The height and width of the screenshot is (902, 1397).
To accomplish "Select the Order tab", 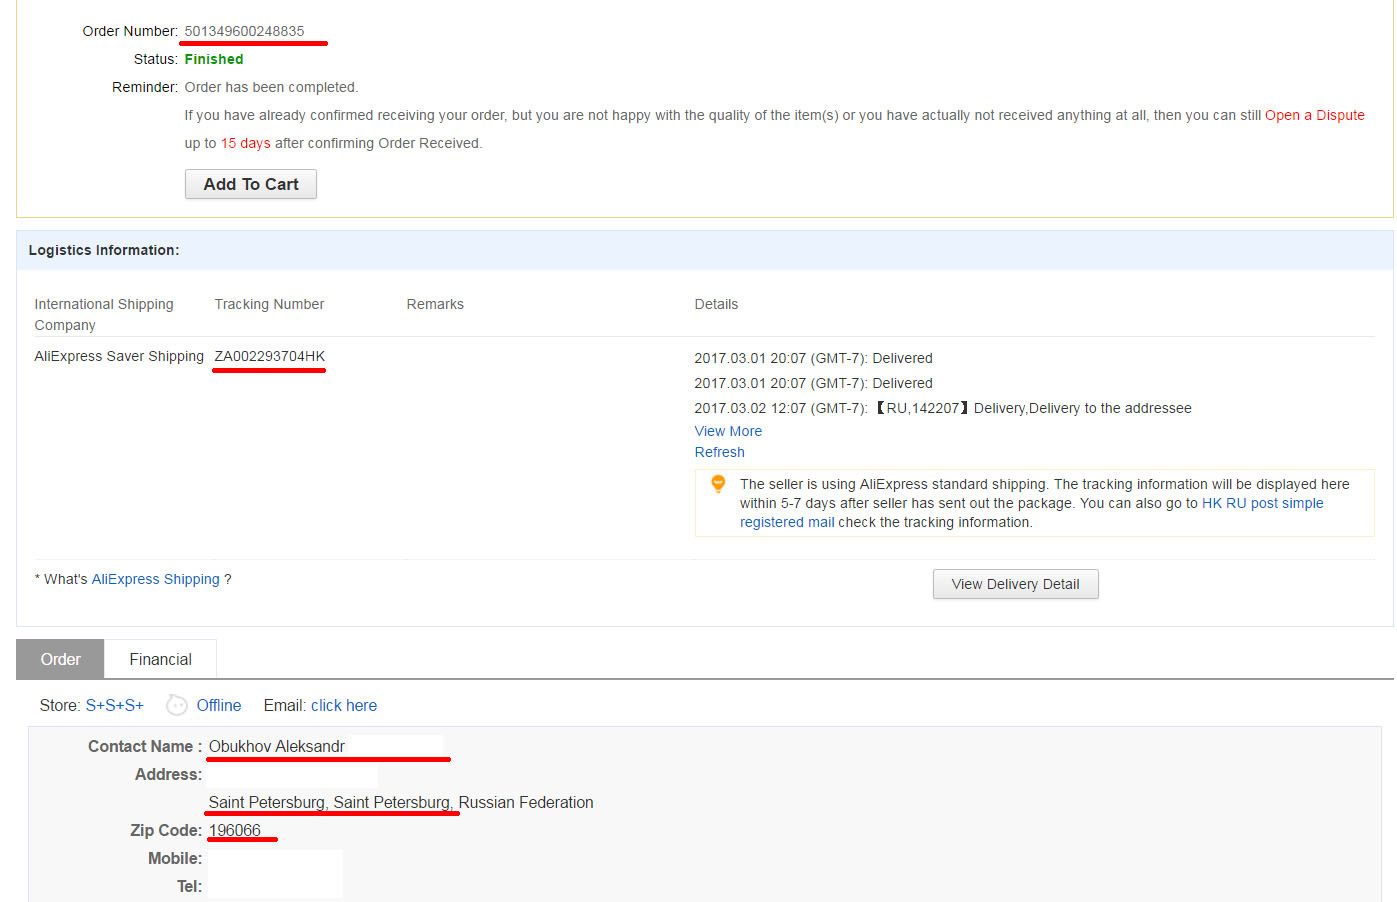I will (60, 659).
